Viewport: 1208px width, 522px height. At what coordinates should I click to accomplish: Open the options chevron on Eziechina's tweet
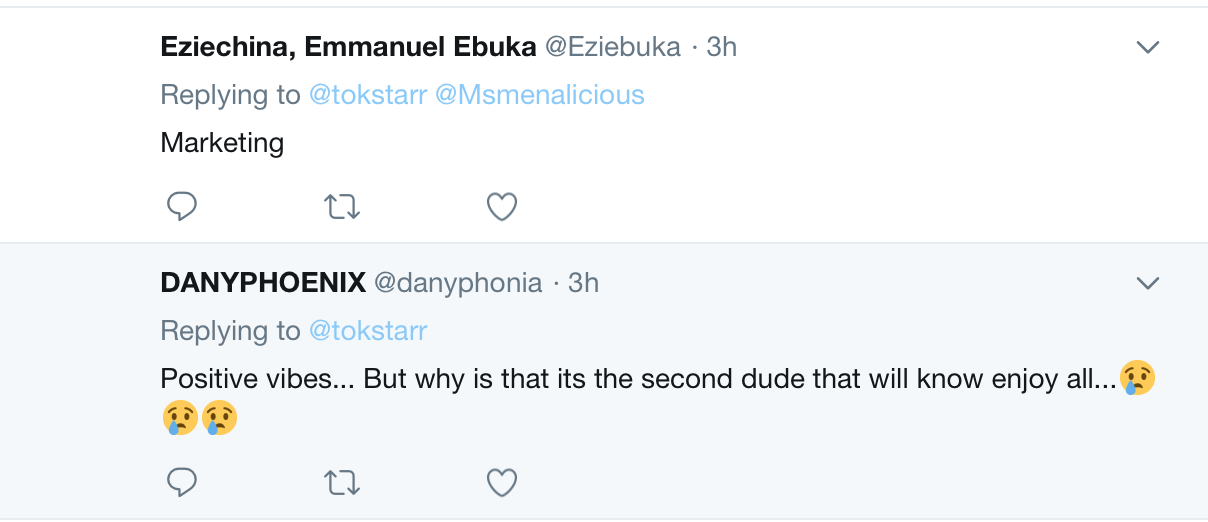[x=1148, y=47]
